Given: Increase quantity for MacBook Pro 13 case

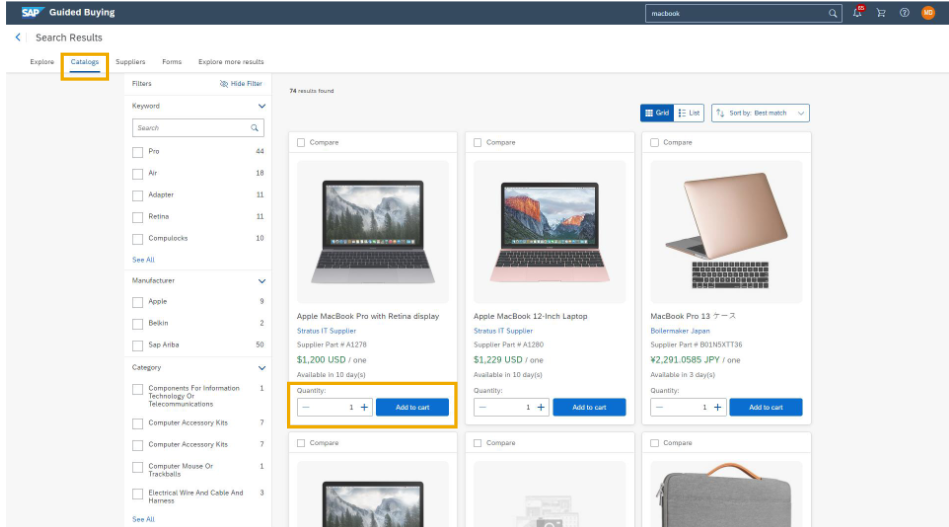Looking at the screenshot, I should pos(718,407).
